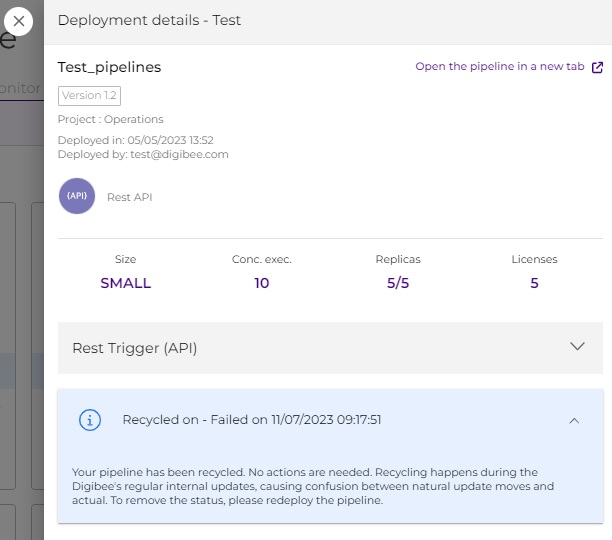Image resolution: width=612 pixels, height=540 pixels.
Task: Click the Rest Trigger (API) header label
Action: [135, 348]
